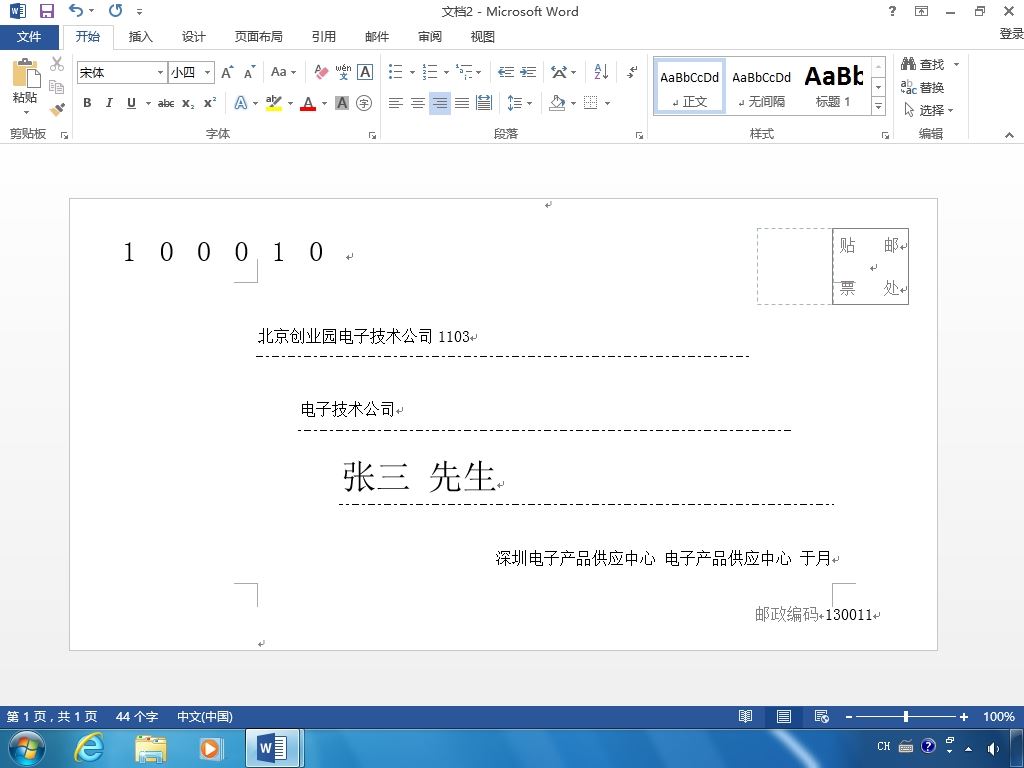Viewport: 1024px width, 768px height.
Task: Align text to the right
Action: (440, 103)
